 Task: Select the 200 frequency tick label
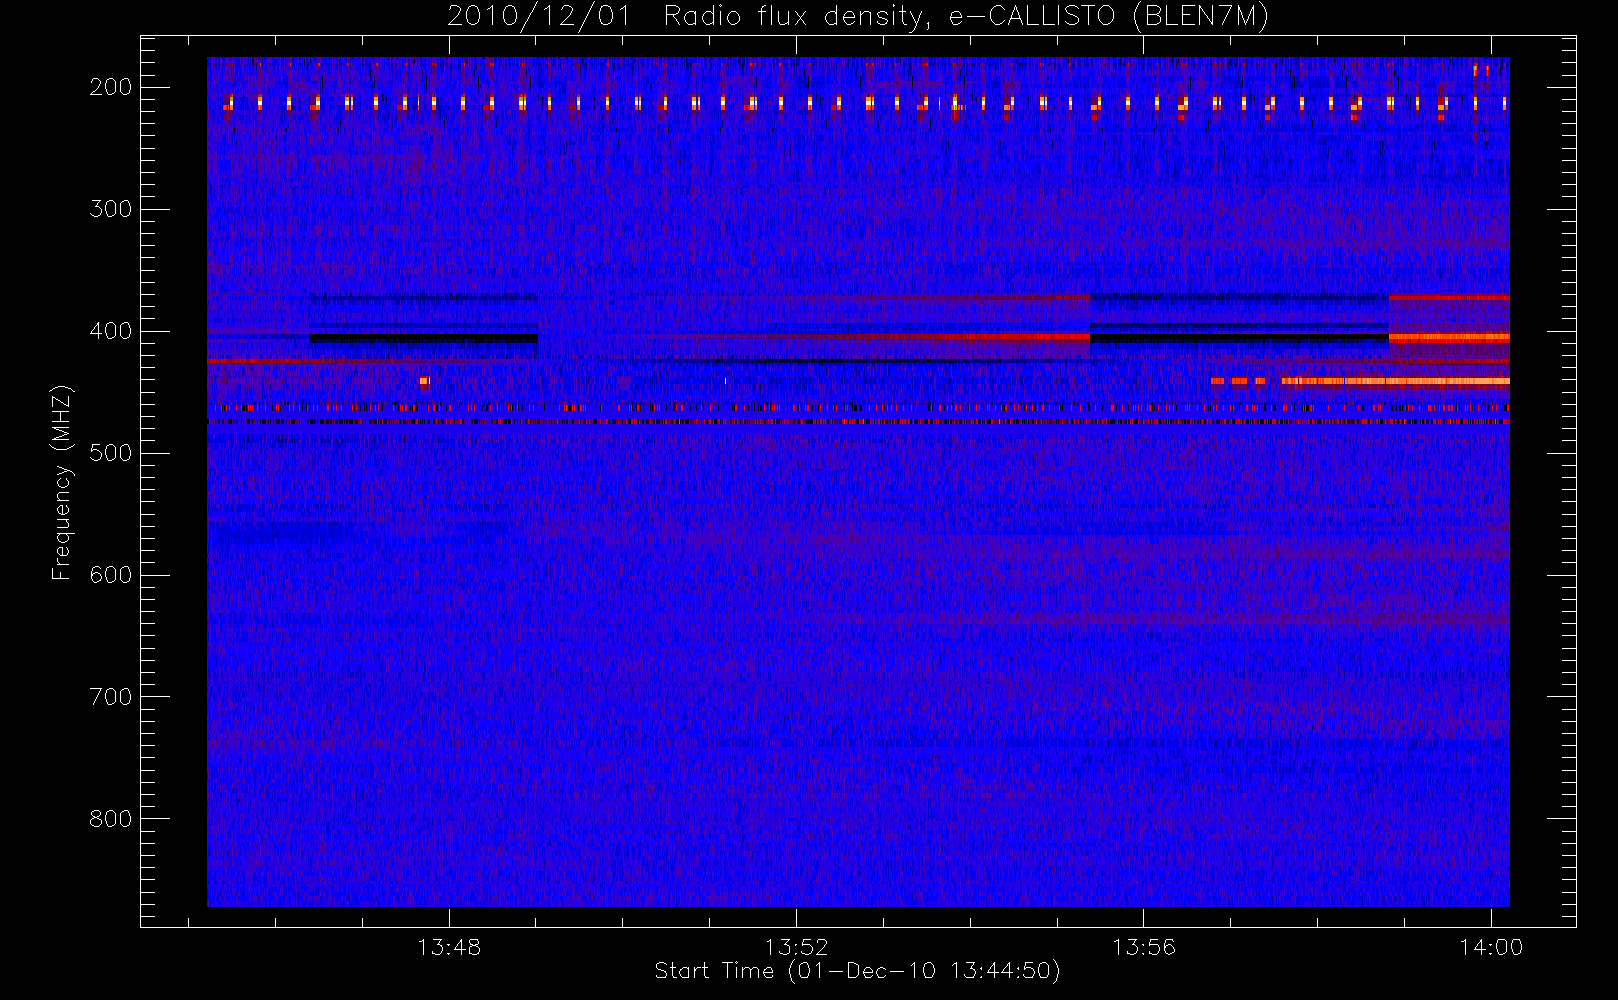click(x=111, y=87)
